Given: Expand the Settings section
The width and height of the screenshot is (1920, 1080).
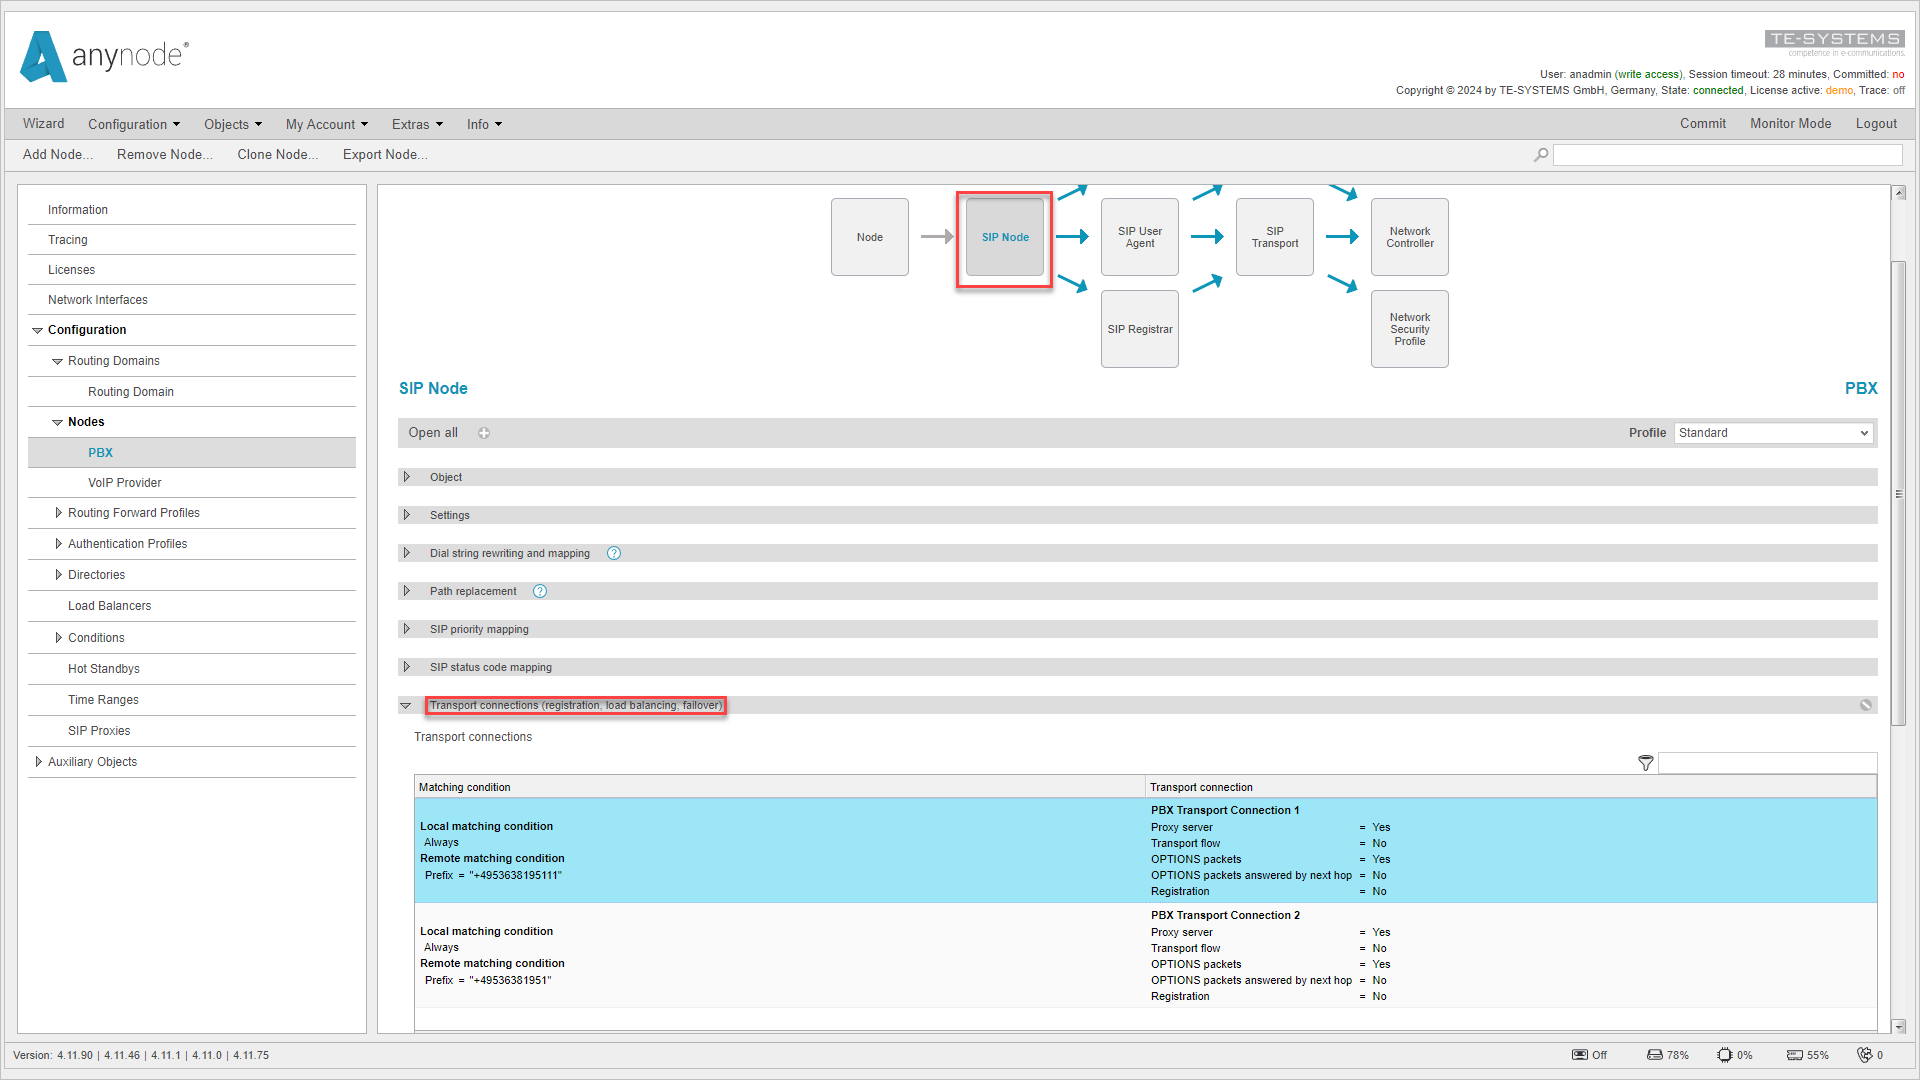Looking at the screenshot, I should pyautogui.click(x=407, y=514).
